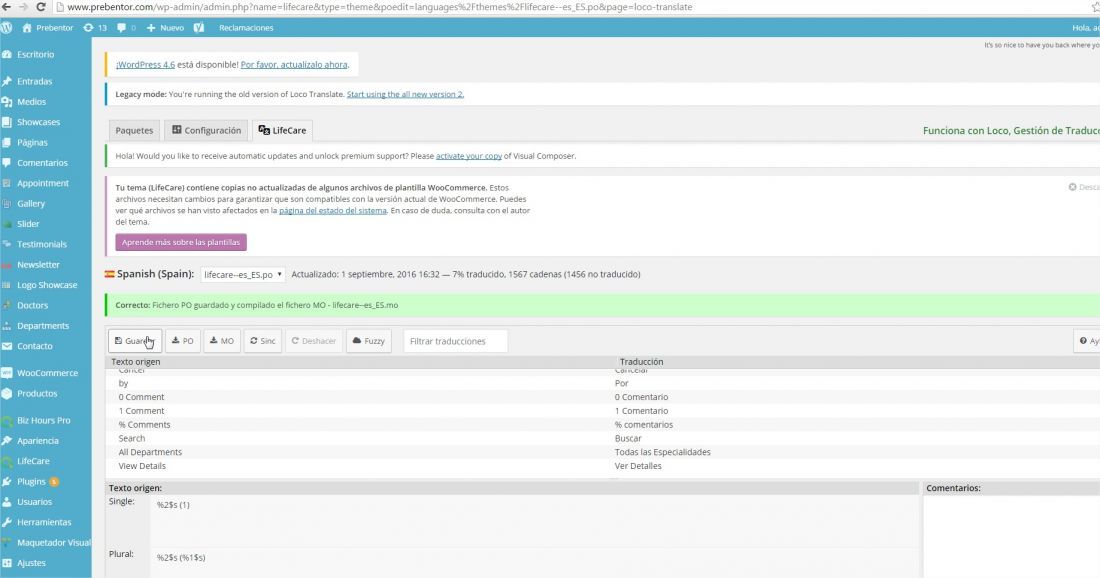The height and width of the screenshot is (578, 1100).
Task: Click the Filtrar traducciones search field
Action: pos(455,341)
